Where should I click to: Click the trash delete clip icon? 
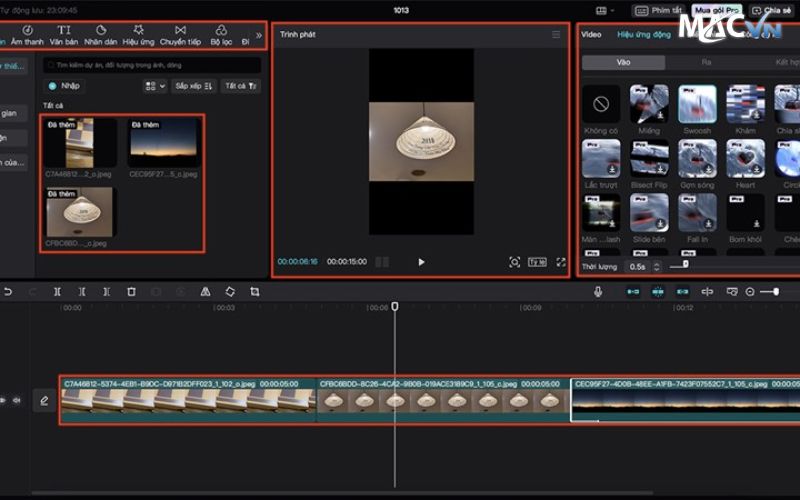tap(131, 292)
